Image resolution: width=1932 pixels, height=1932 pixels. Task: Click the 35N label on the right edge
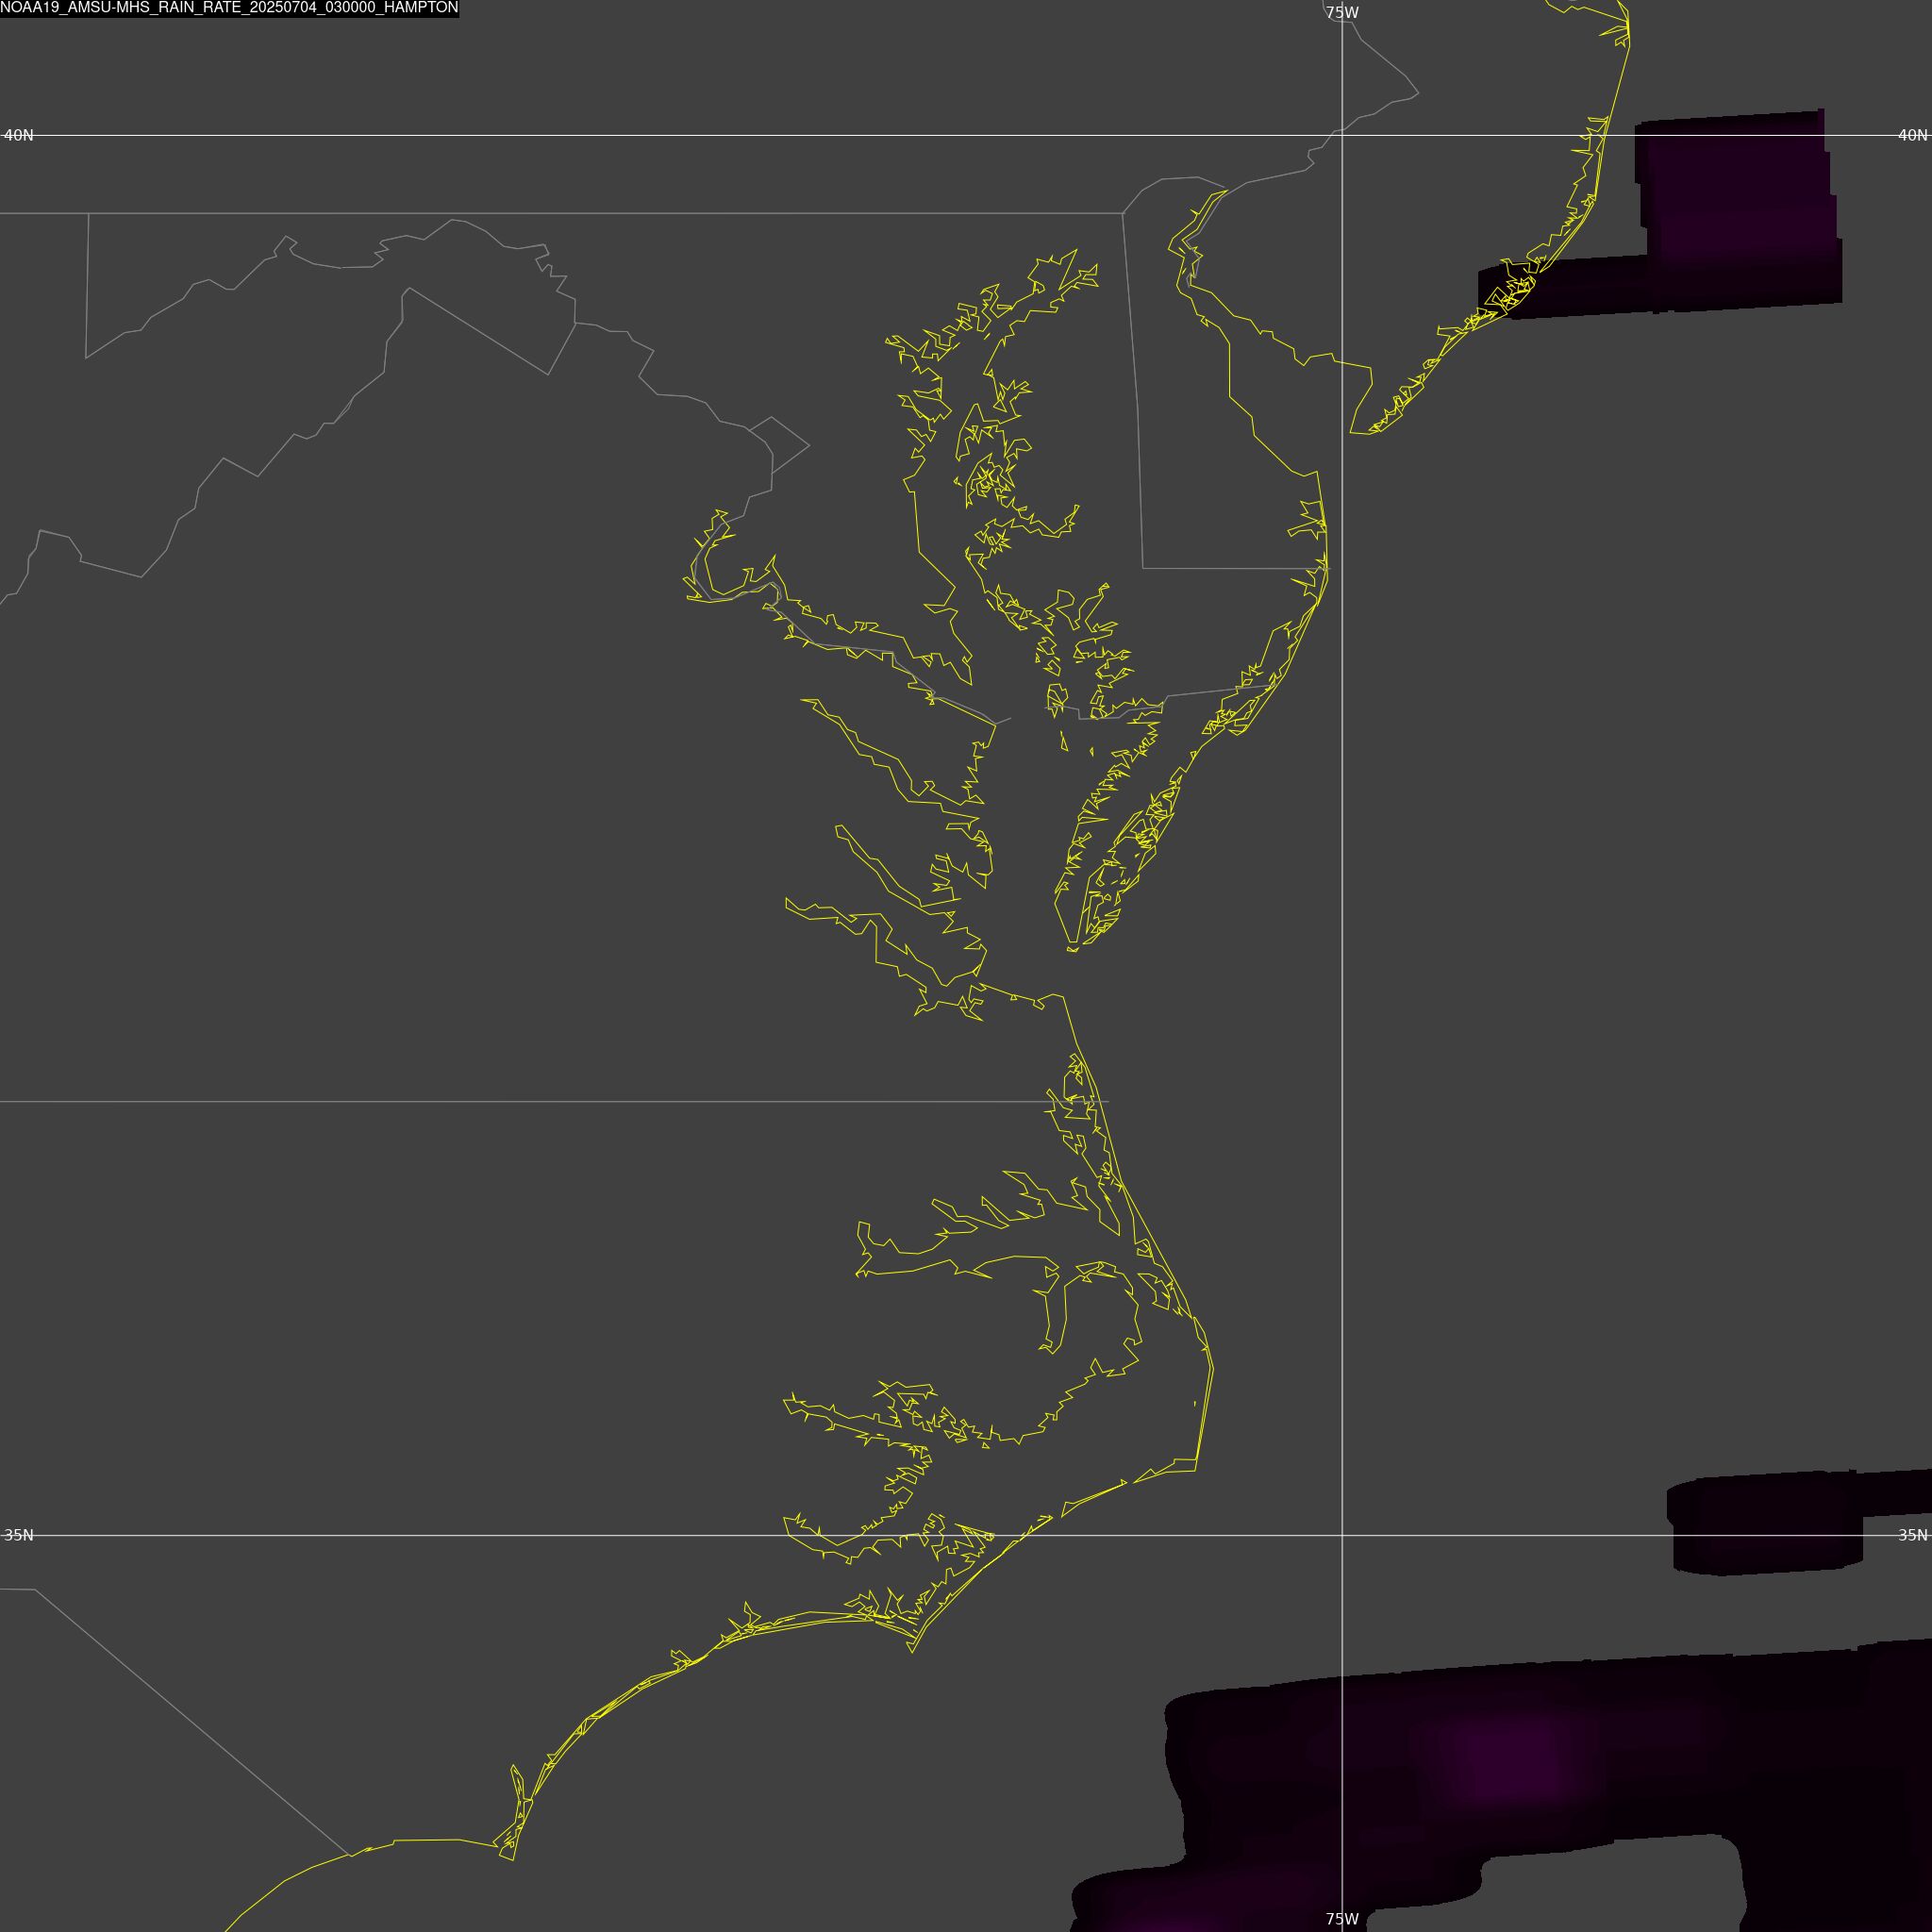coord(1912,1535)
